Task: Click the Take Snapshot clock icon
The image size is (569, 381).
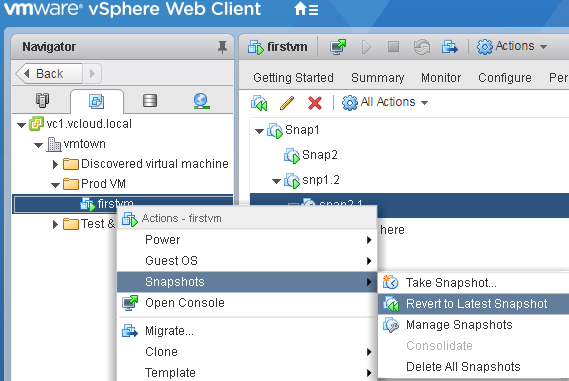Action: pos(390,282)
